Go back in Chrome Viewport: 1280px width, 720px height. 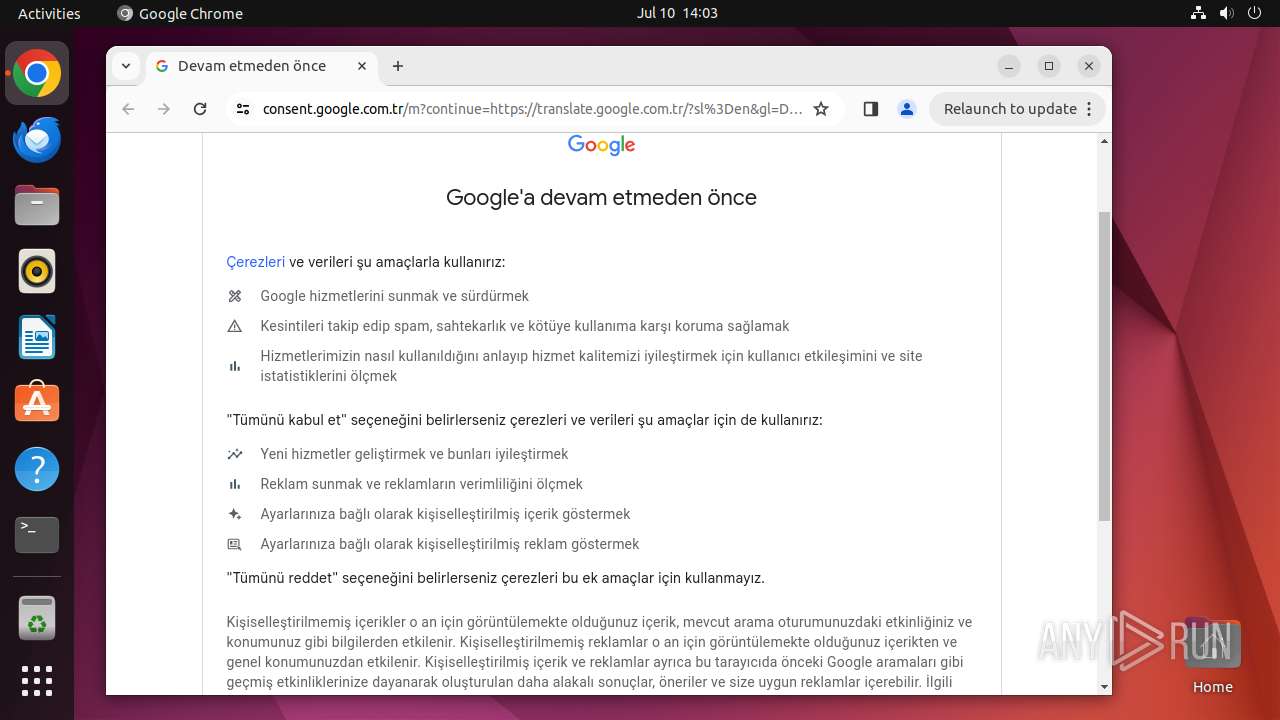(x=128, y=109)
